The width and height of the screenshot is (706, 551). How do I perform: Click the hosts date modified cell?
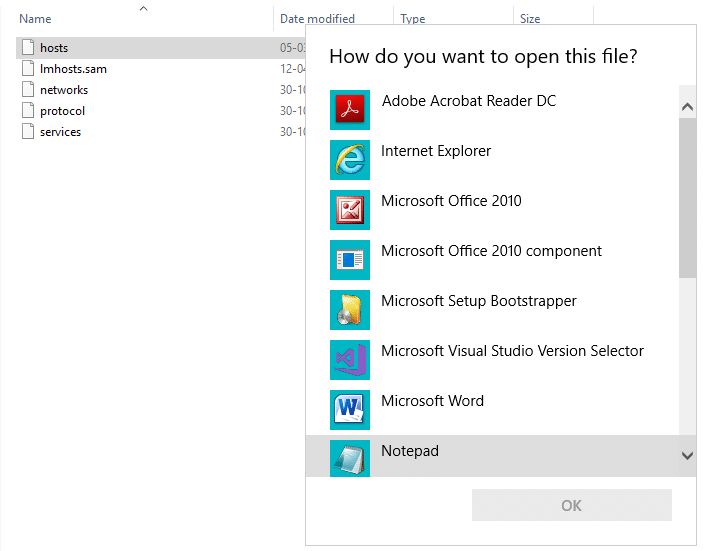coord(293,48)
